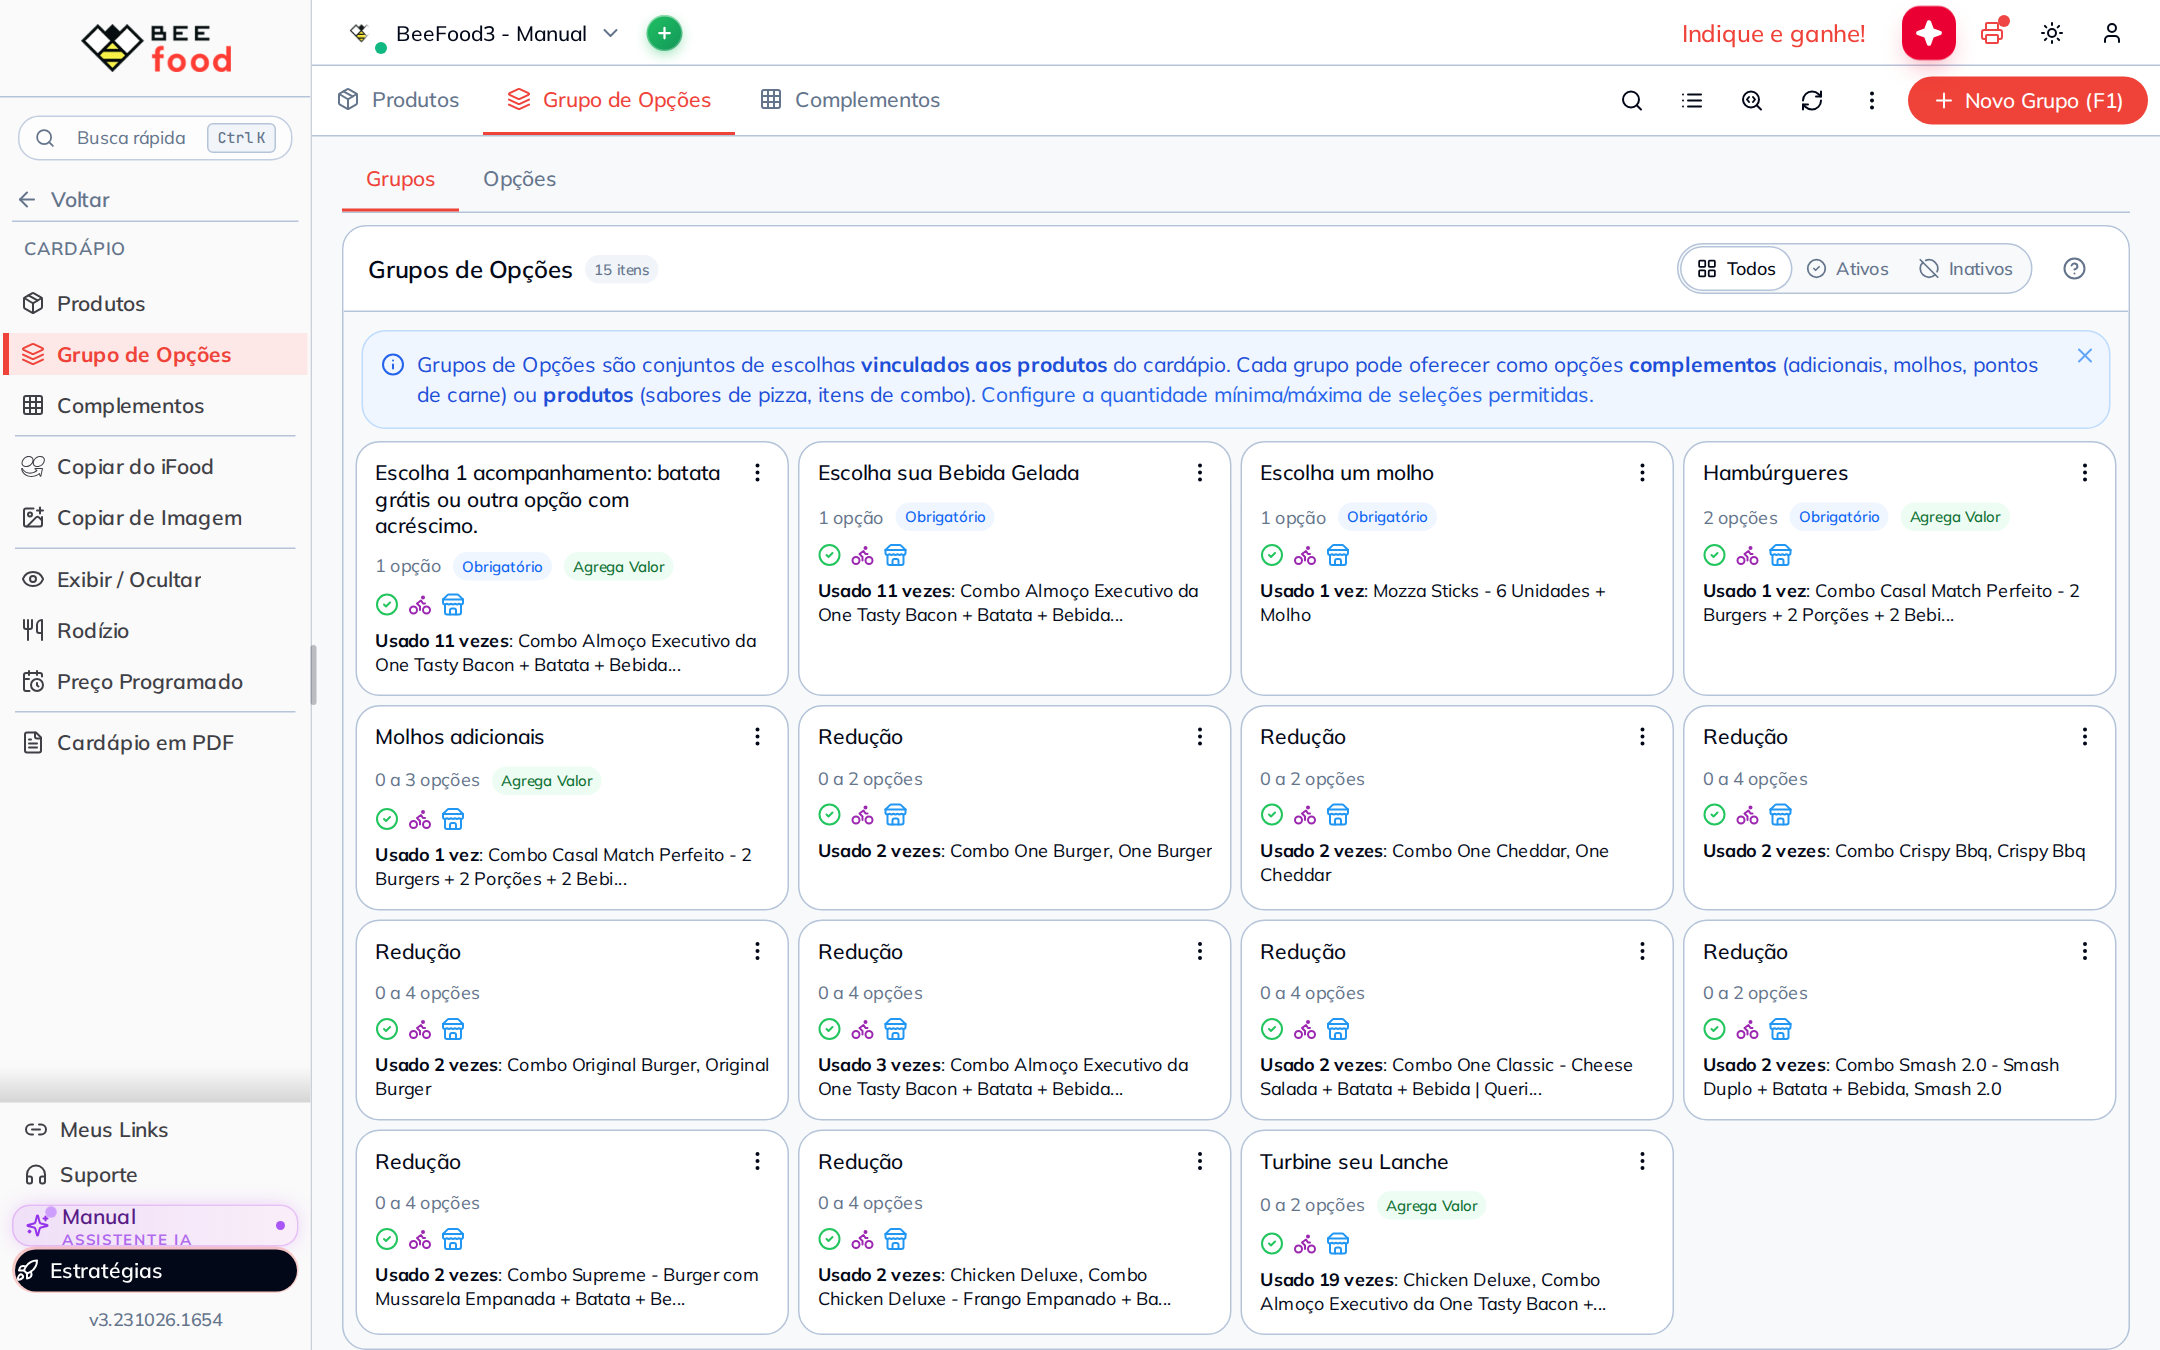
Task: Open help question mark icon
Action: tap(2075, 268)
